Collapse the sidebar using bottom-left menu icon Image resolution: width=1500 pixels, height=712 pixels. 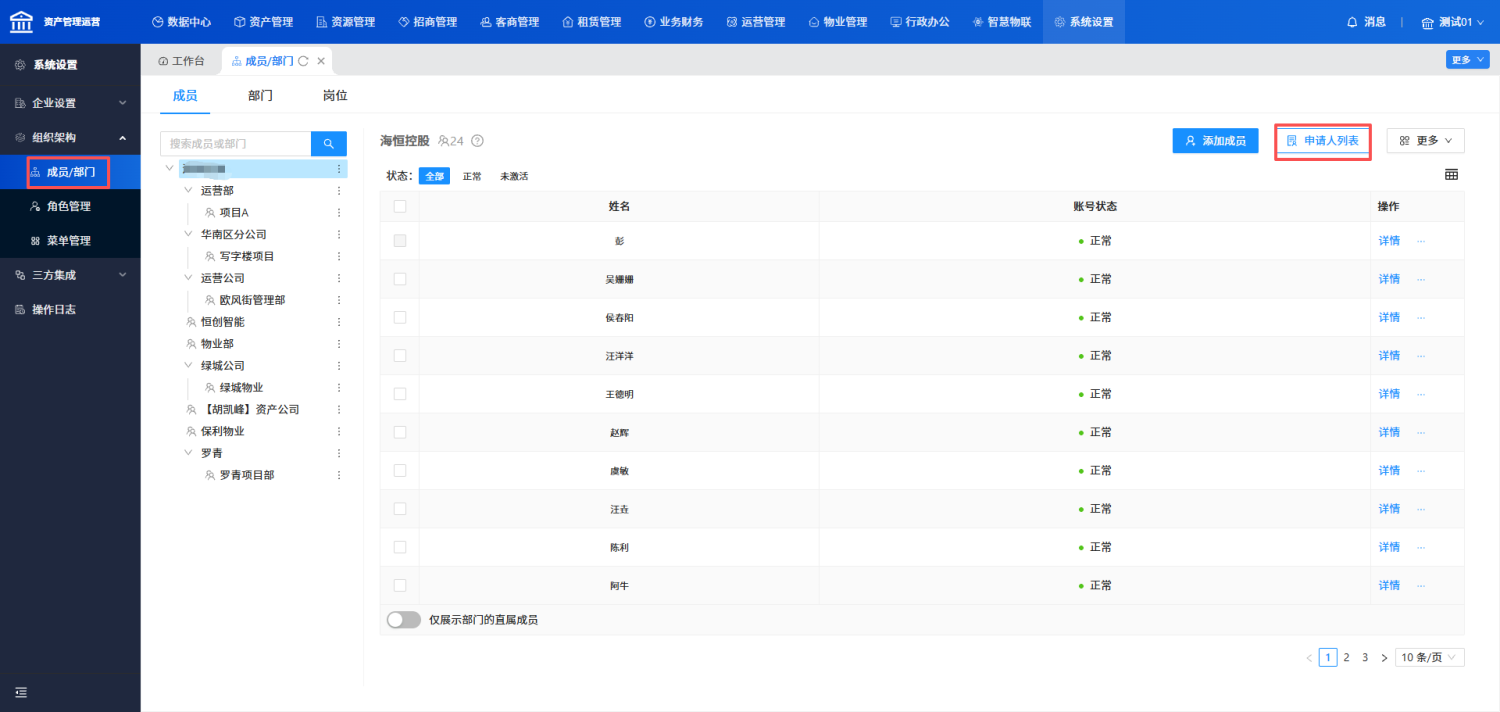pyautogui.click(x=21, y=692)
